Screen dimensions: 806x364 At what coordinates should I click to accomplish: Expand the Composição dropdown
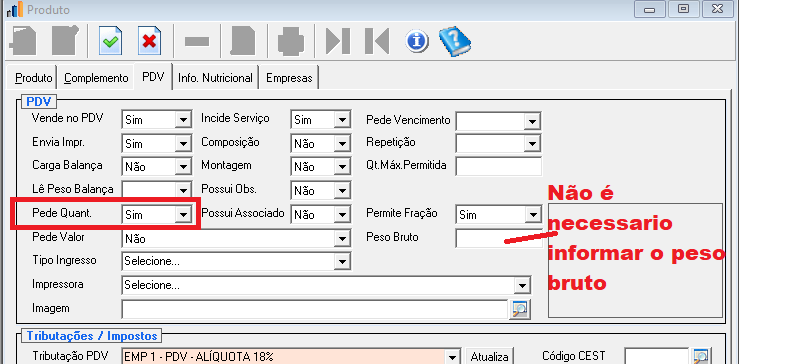342,143
